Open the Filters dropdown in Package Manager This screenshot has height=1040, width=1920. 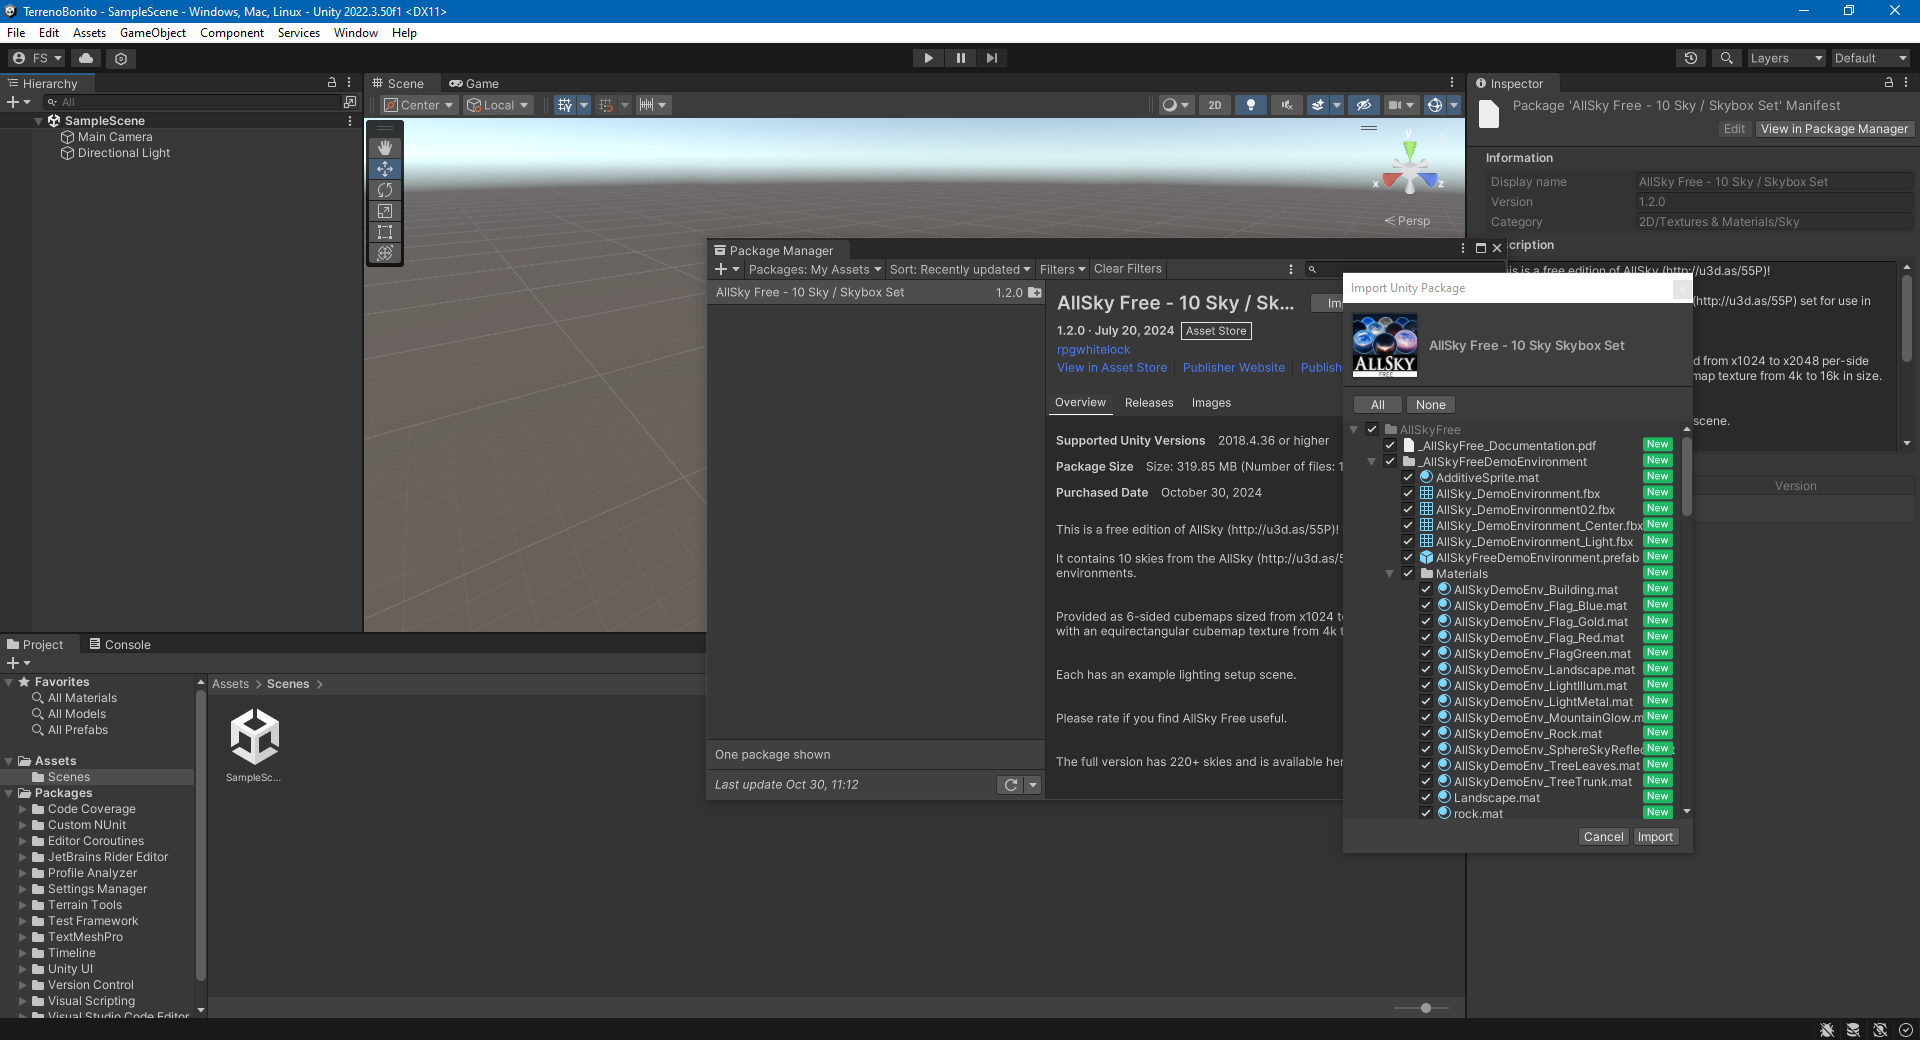click(x=1062, y=269)
